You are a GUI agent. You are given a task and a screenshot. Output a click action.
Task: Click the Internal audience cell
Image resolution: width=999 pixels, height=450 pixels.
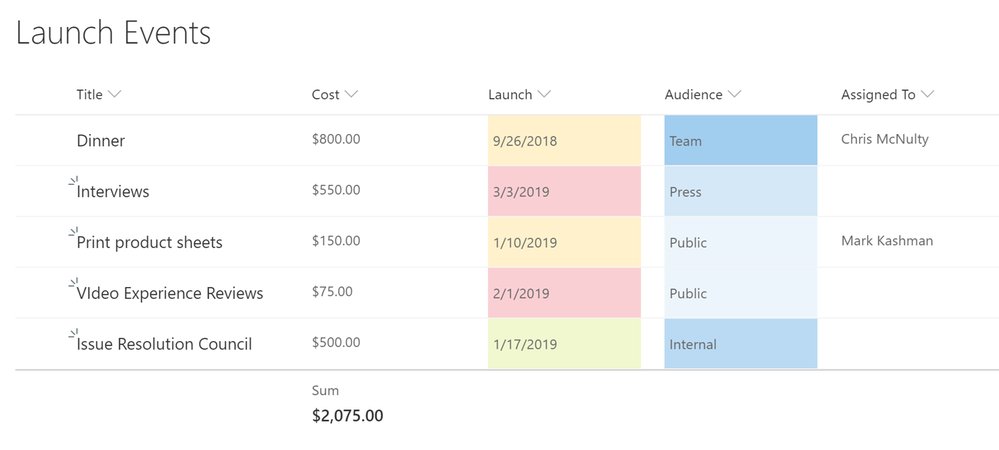click(x=740, y=344)
